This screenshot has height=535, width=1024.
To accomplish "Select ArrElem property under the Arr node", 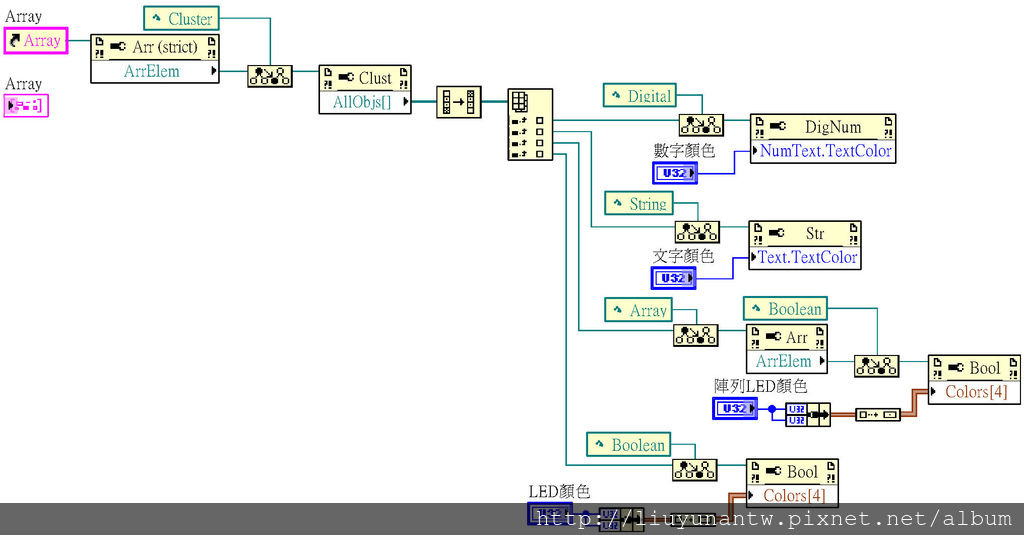I will click(x=787, y=361).
